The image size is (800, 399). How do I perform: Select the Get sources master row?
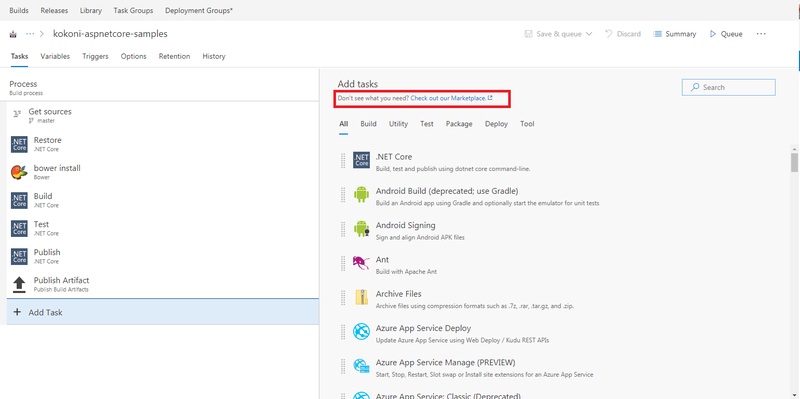coord(163,115)
